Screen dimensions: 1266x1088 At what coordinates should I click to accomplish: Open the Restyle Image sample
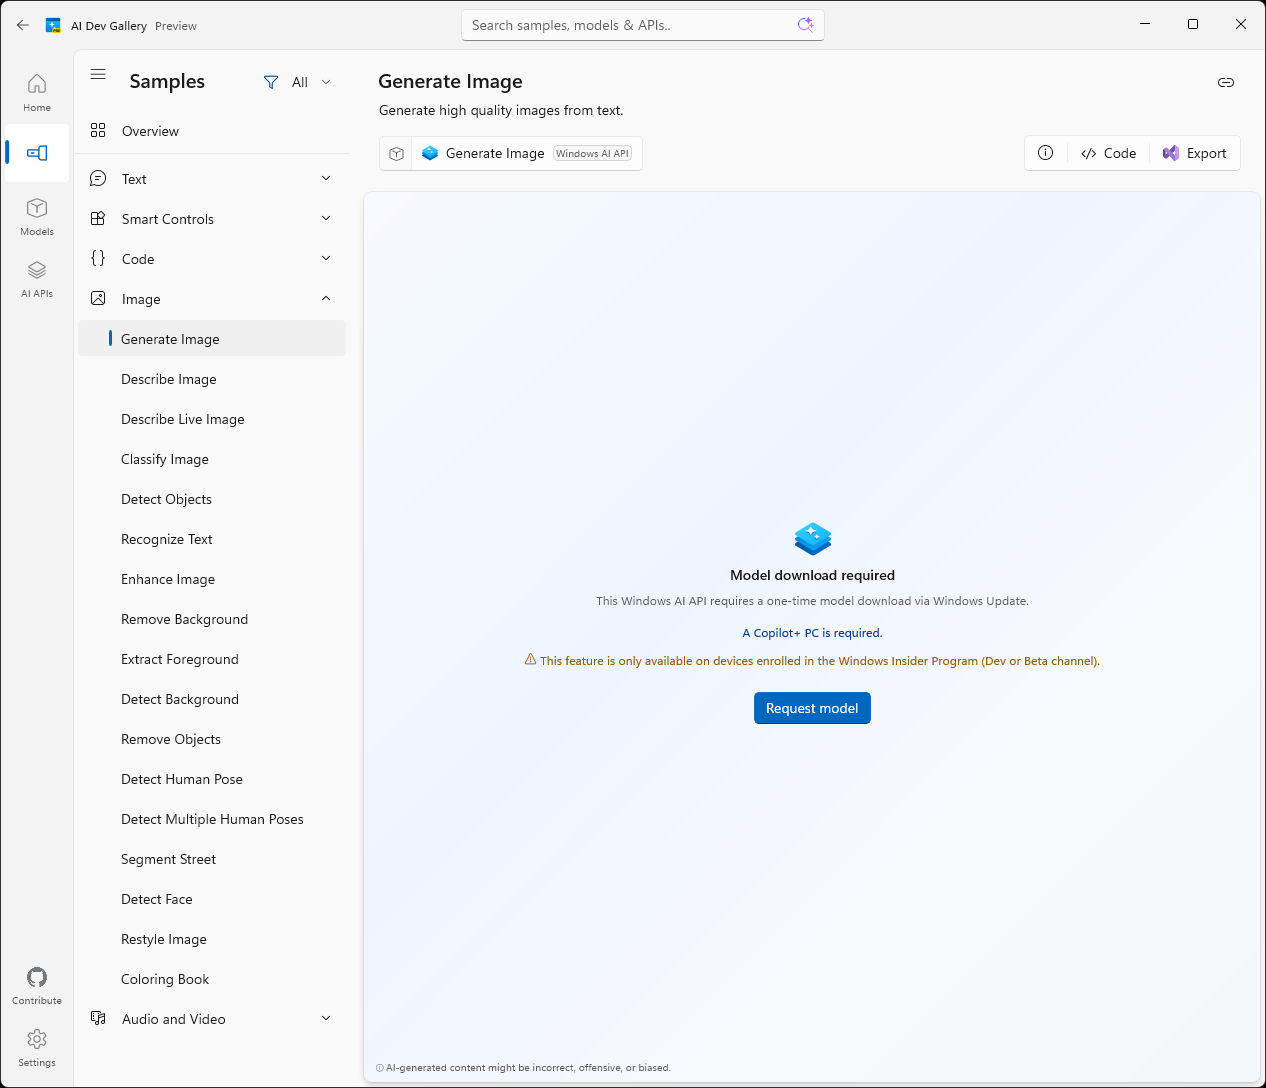pos(212,939)
